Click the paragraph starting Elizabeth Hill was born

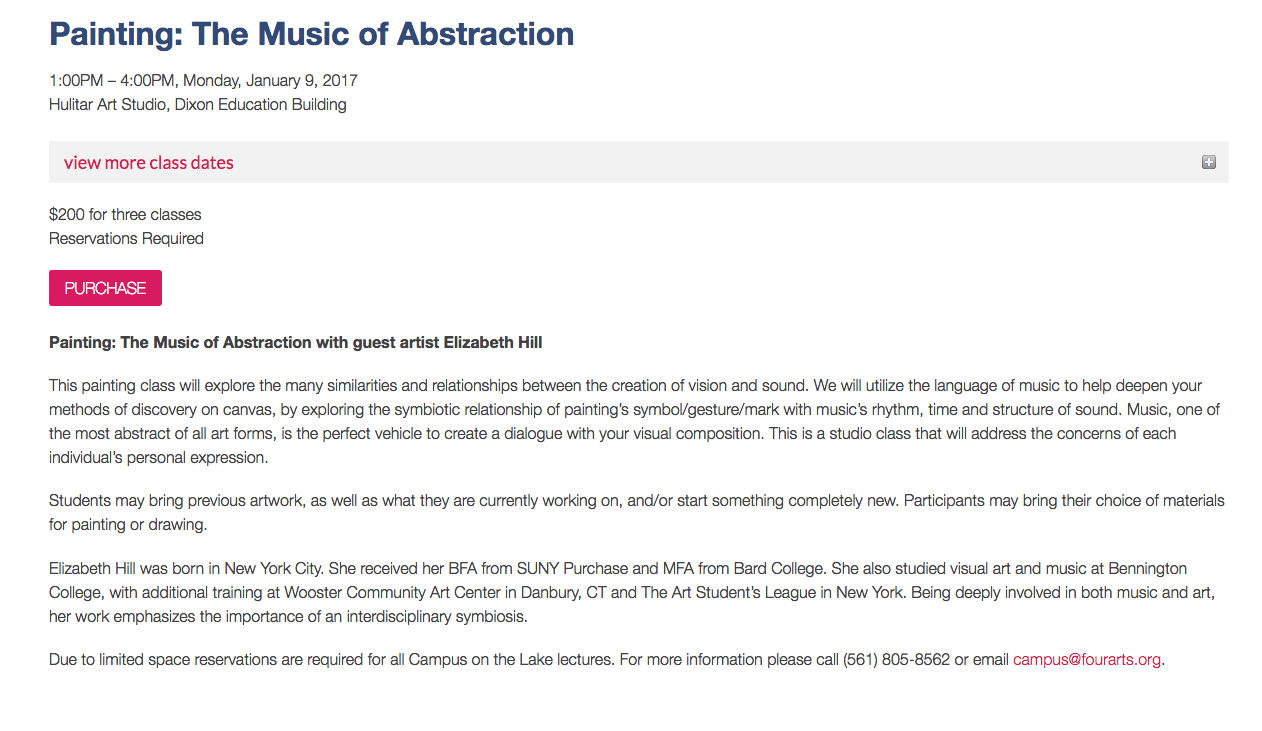[632, 592]
